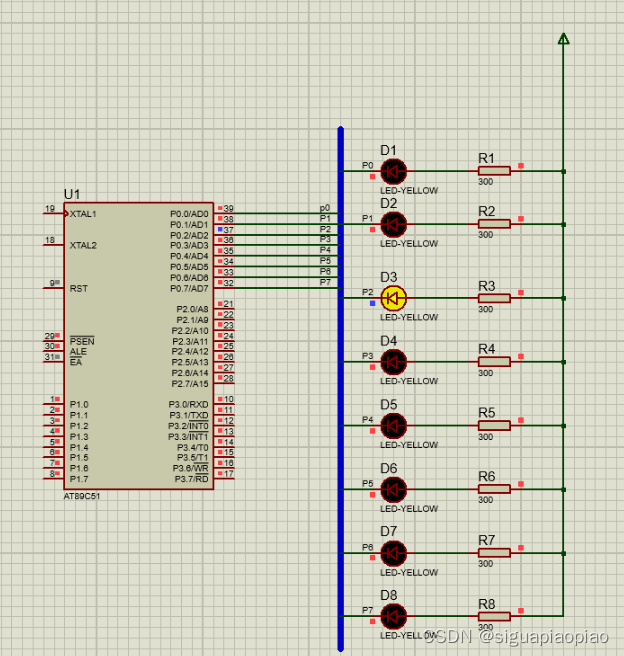This screenshot has height=656, width=624.
Task: Click the ALE pin label
Action: [78, 351]
